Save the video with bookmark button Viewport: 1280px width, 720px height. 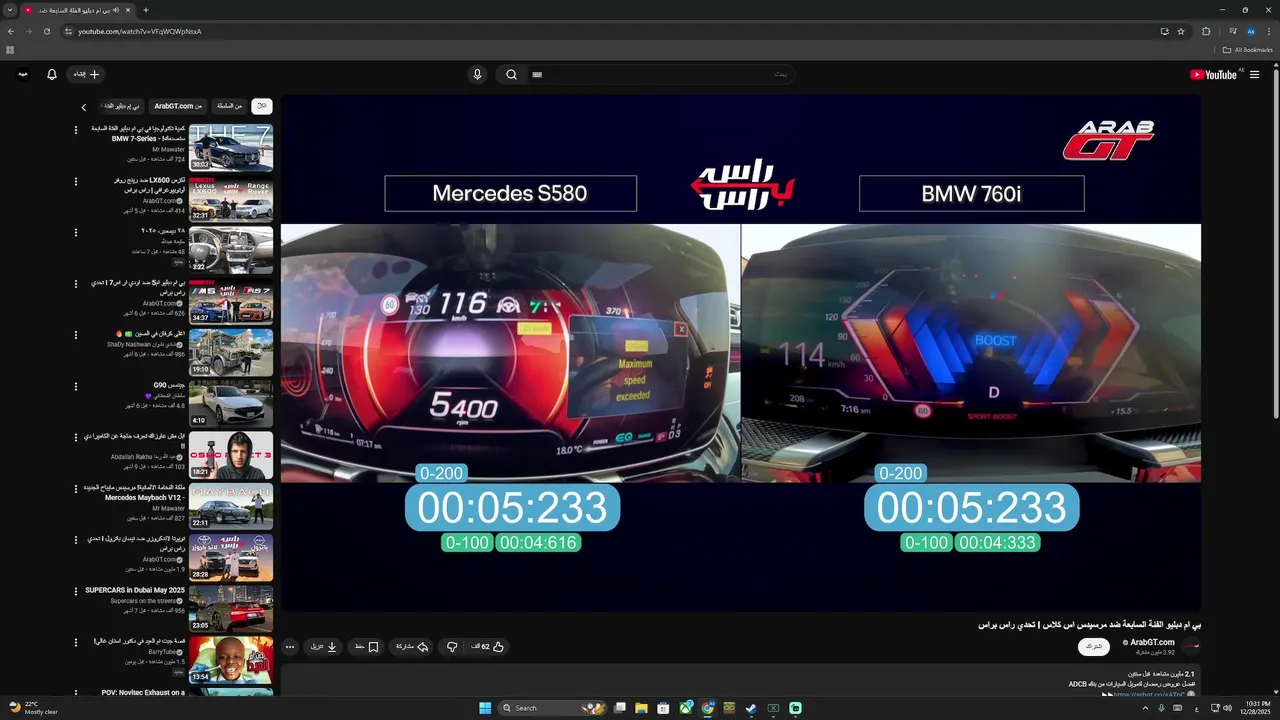coord(367,647)
